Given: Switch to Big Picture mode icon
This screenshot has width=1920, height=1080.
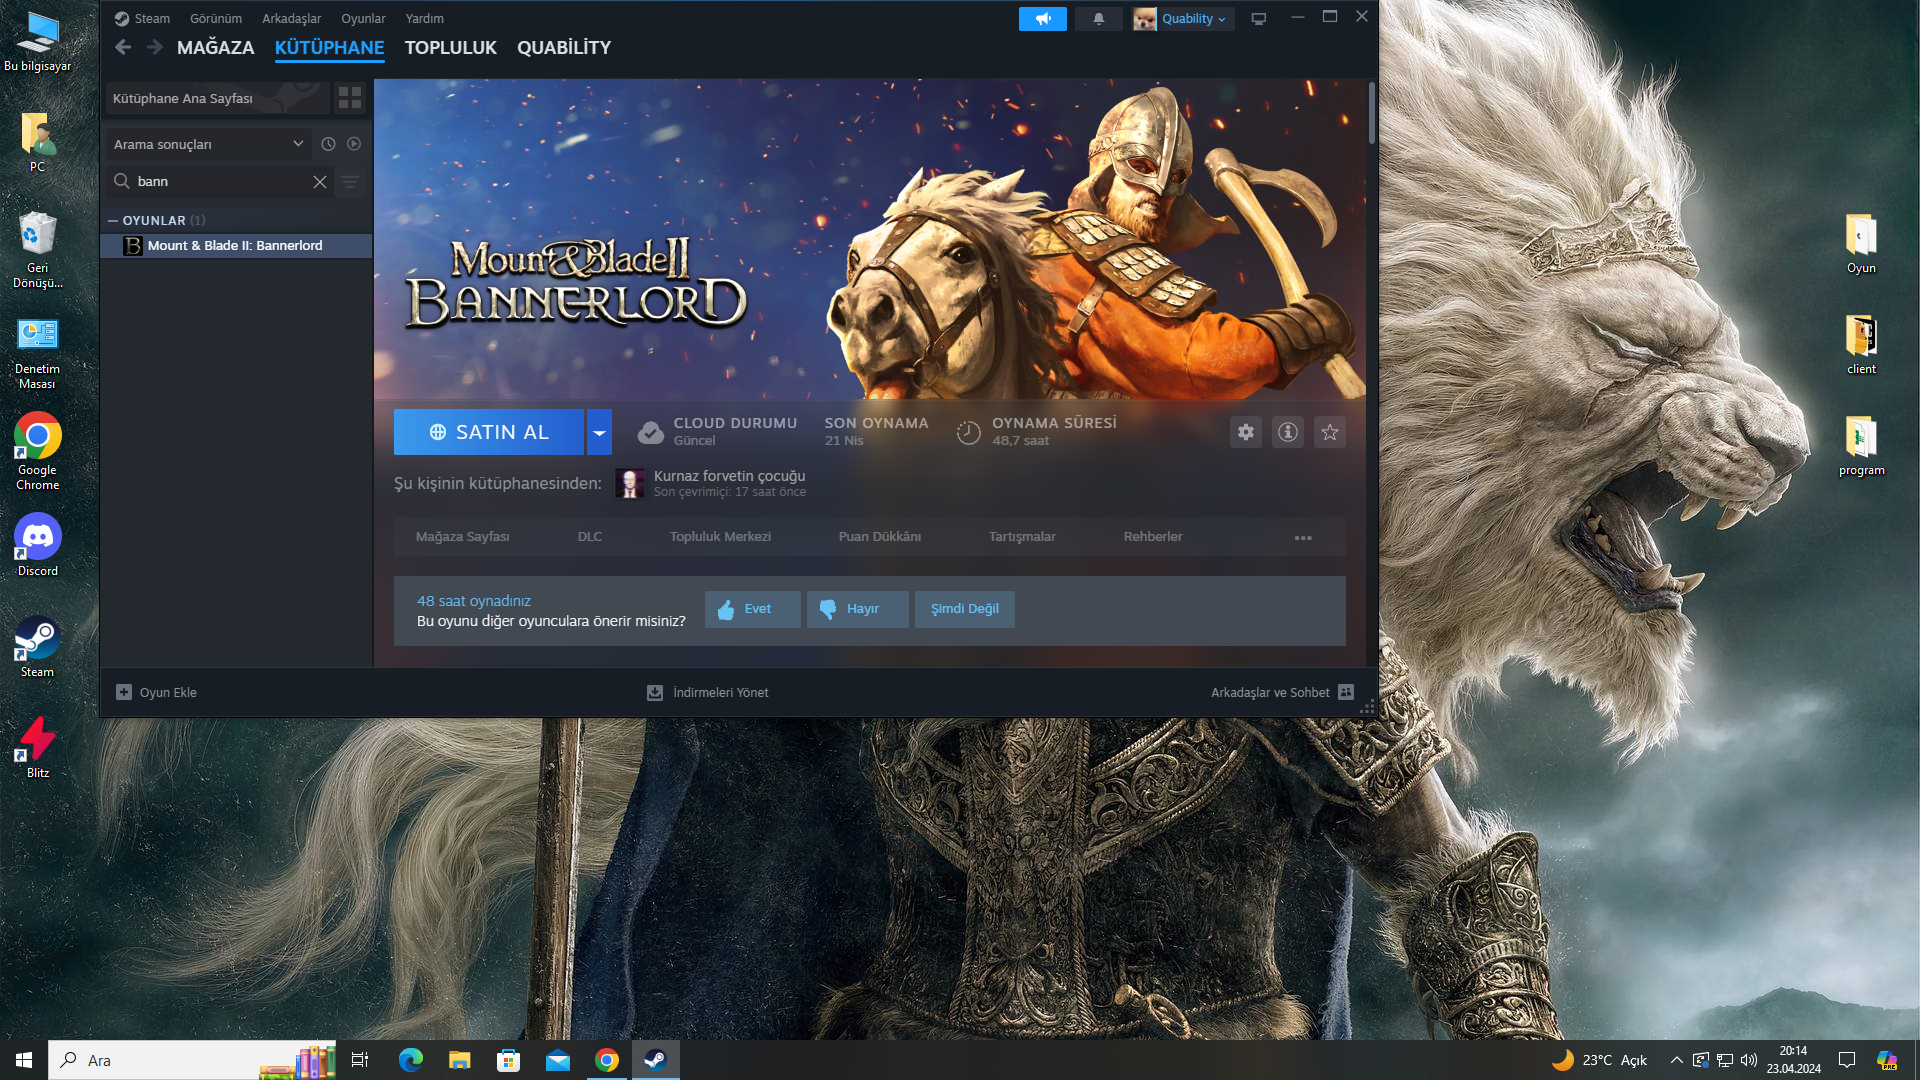Looking at the screenshot, I should 1258,19.
